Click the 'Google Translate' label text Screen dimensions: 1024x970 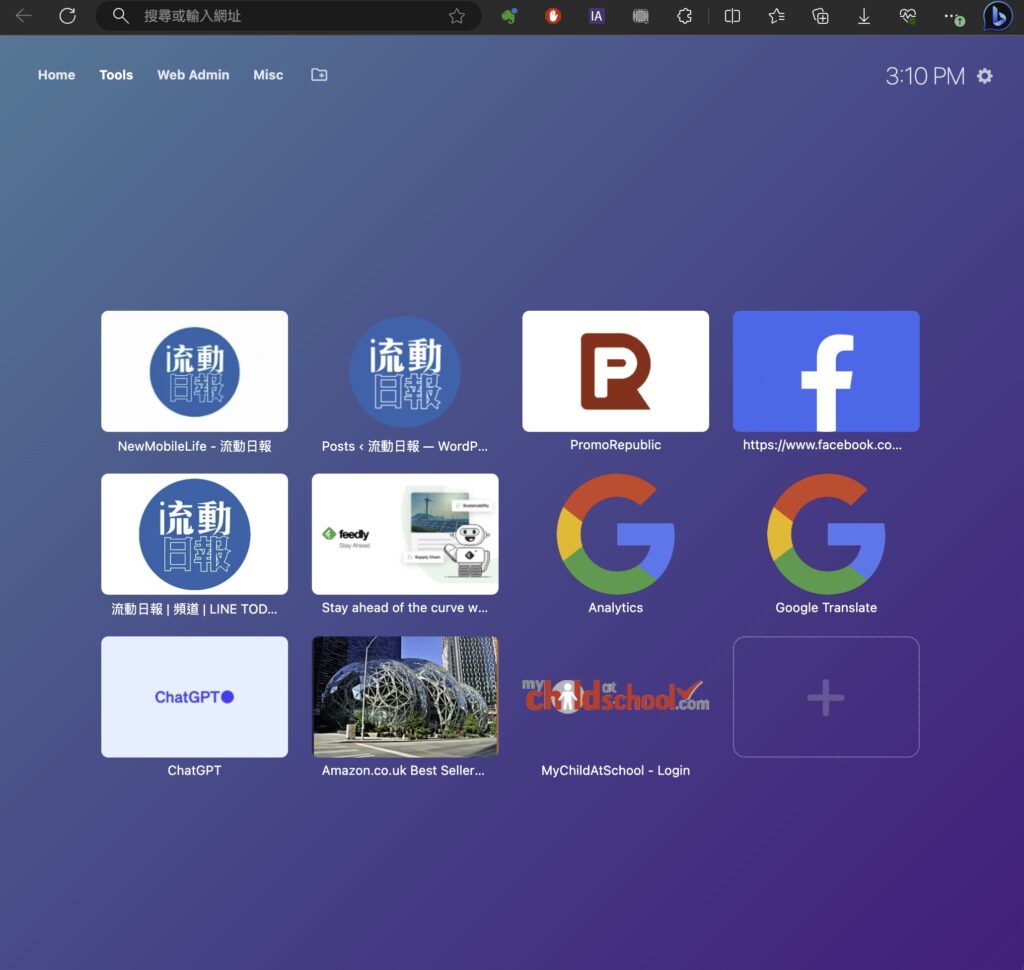pos(826,607)
